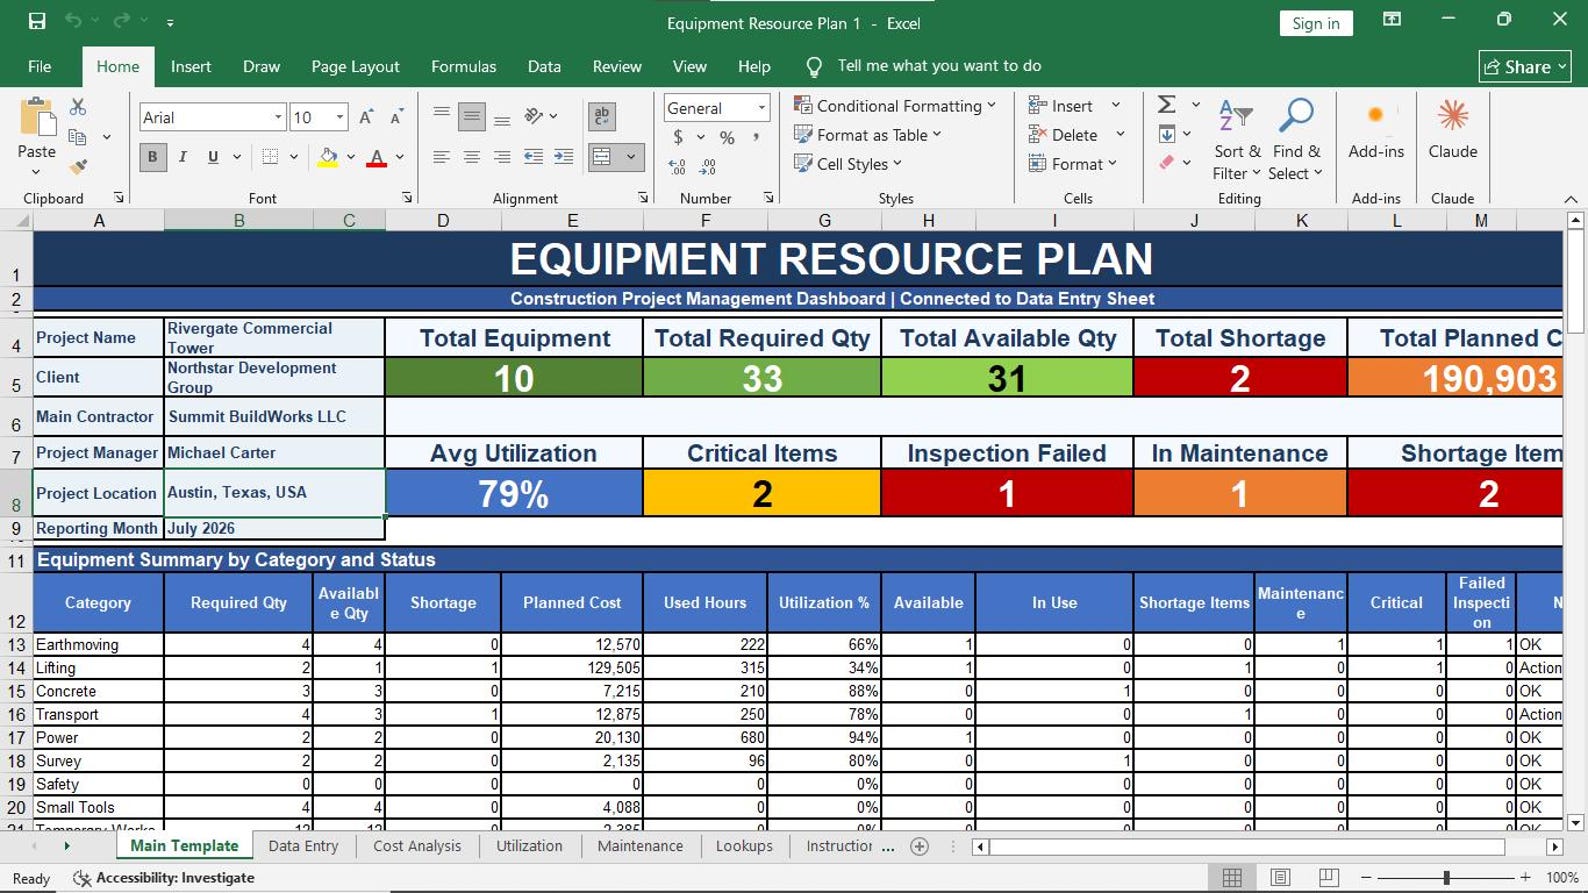Screen dimensions: 1588x893
Task: Click the Redo arrow icon
Action: point(121,21)
